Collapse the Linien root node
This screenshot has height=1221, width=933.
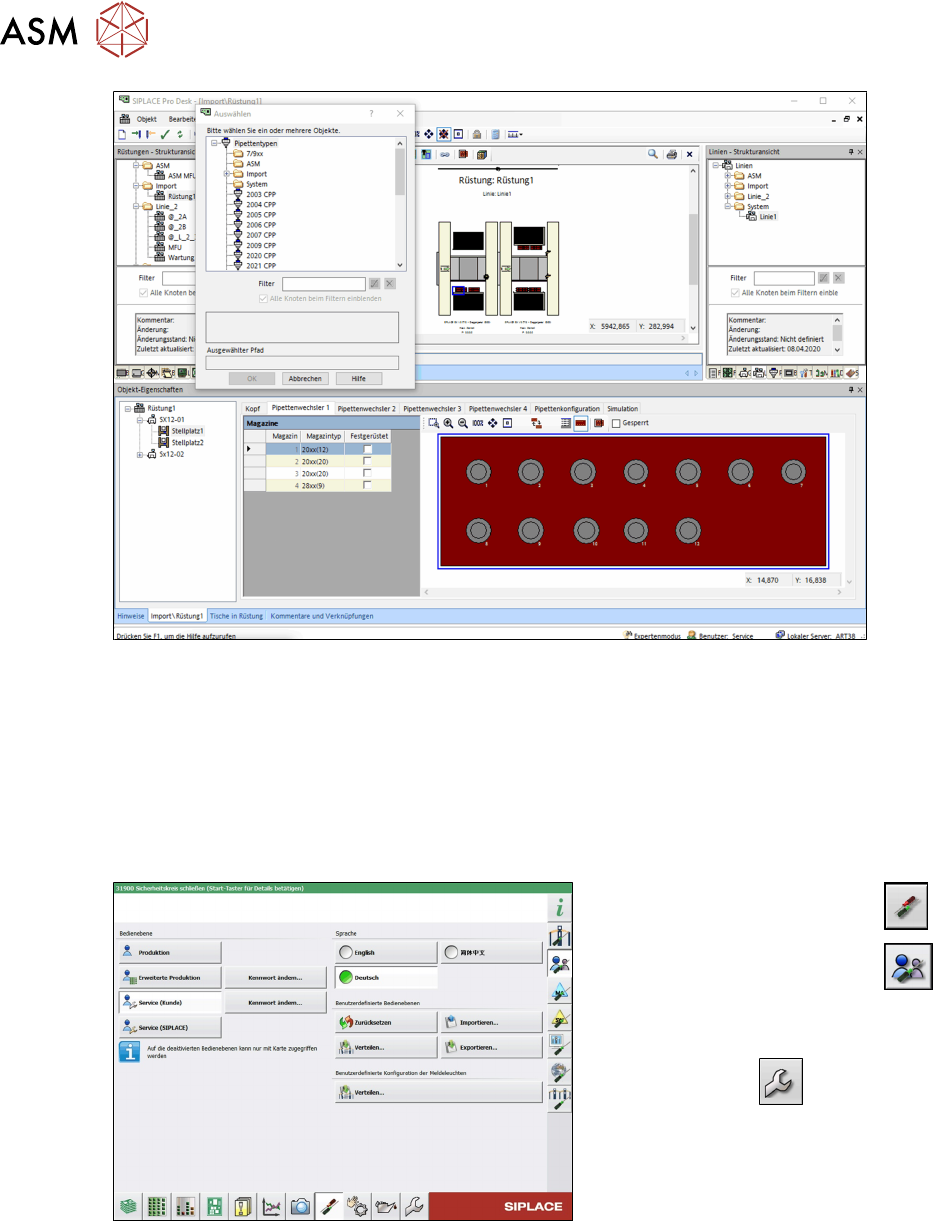[716, 165]
